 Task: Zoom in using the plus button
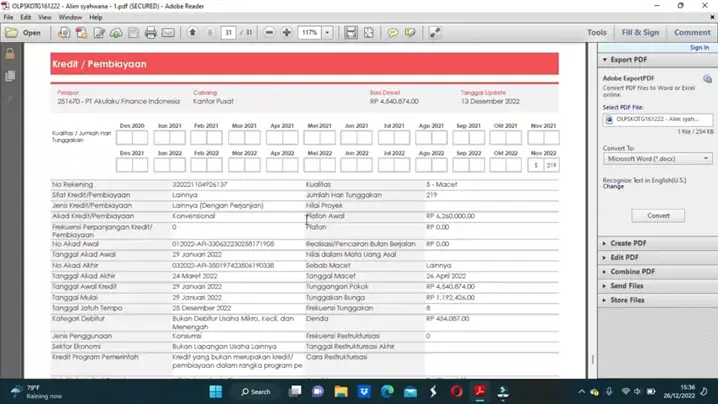(286, 33)
